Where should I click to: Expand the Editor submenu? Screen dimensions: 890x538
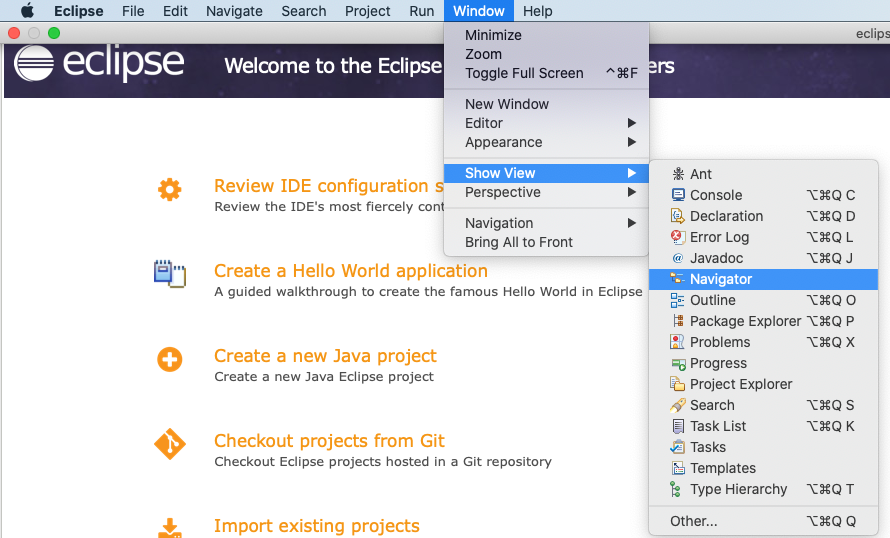point(546,123)
